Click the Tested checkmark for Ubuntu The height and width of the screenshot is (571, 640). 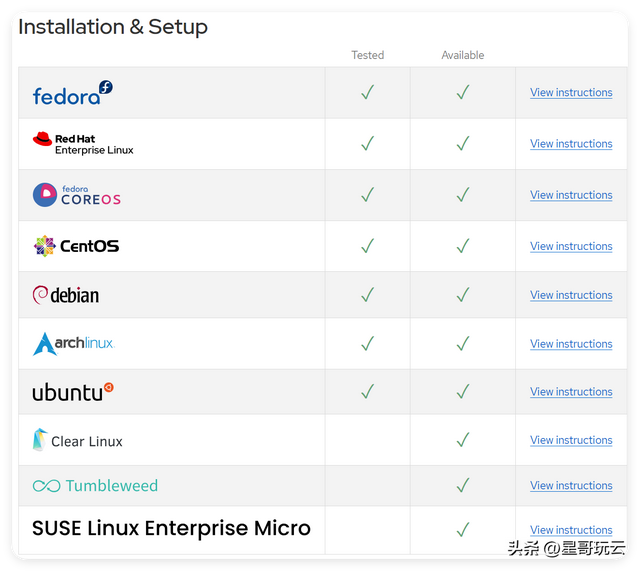(368, 391)
